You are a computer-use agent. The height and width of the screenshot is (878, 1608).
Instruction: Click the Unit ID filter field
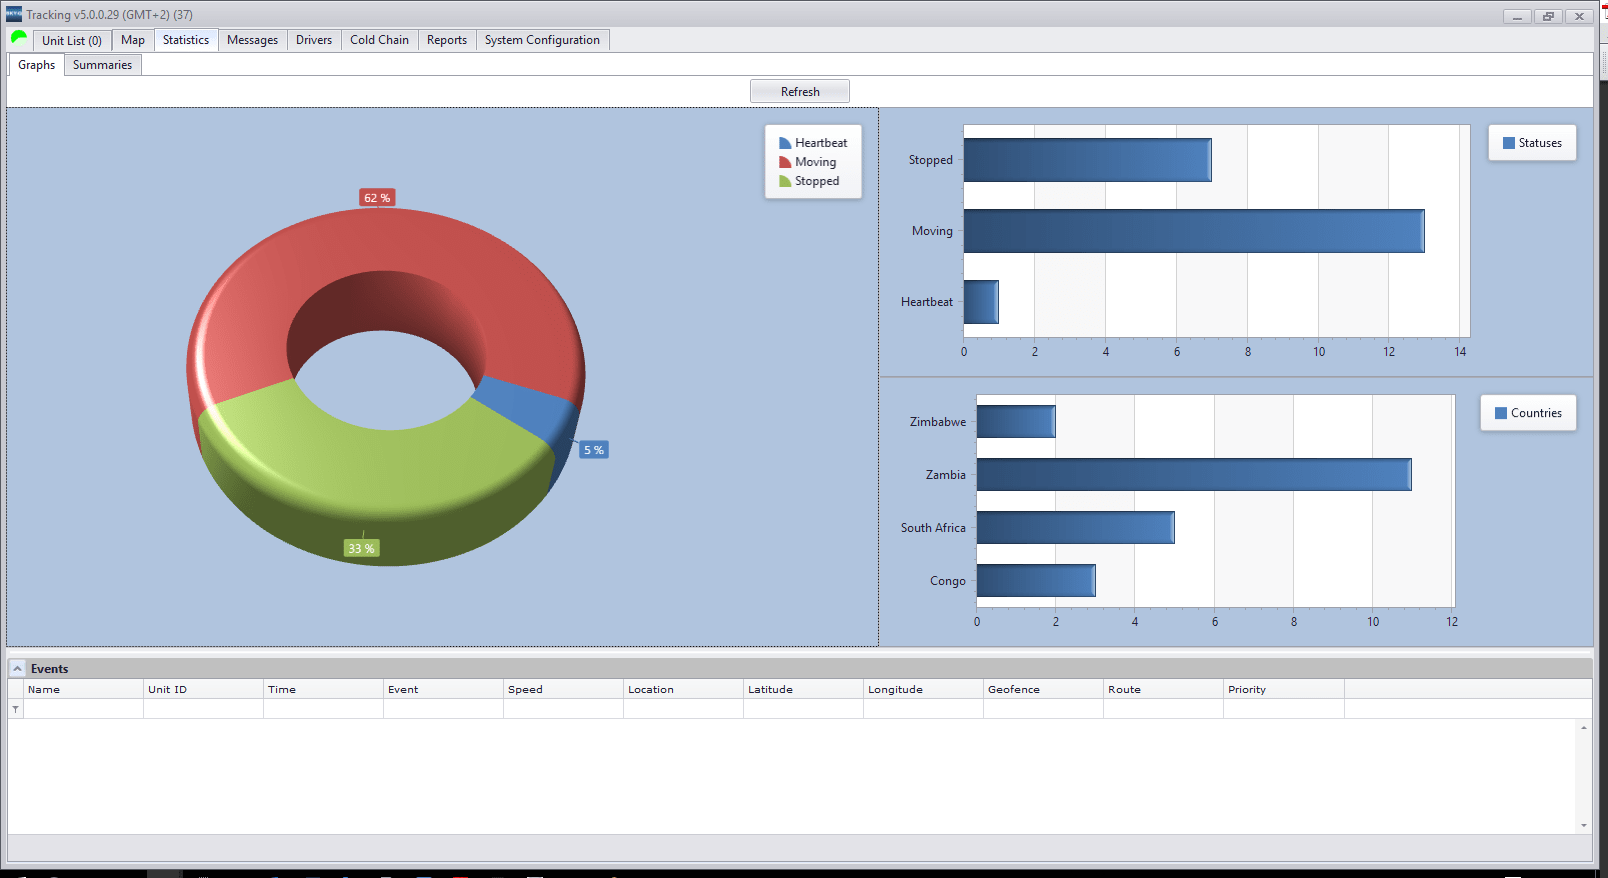(x=203, y=709)
